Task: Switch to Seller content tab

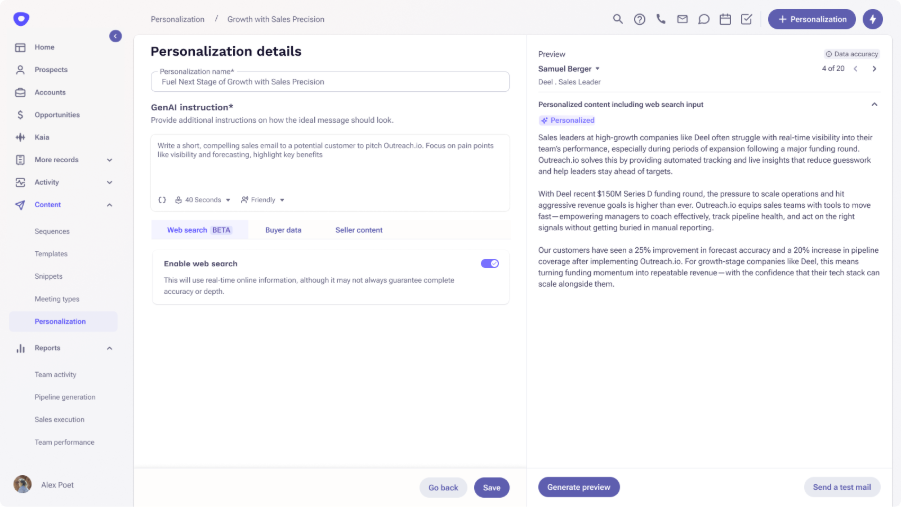Action: 359,230
